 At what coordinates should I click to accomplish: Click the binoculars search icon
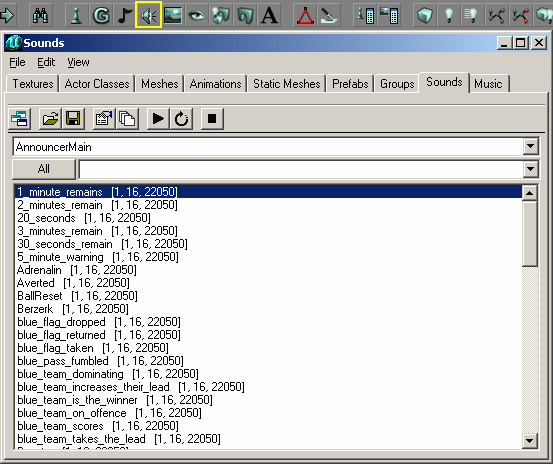click(x=41, y=15)
